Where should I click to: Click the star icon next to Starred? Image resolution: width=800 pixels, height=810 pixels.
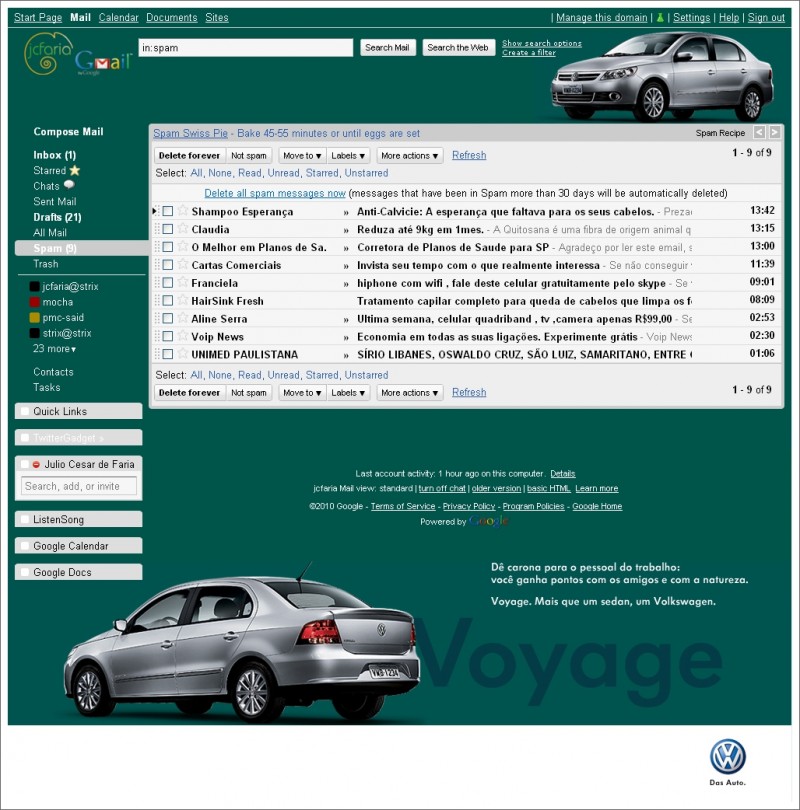tap(75, 170)
